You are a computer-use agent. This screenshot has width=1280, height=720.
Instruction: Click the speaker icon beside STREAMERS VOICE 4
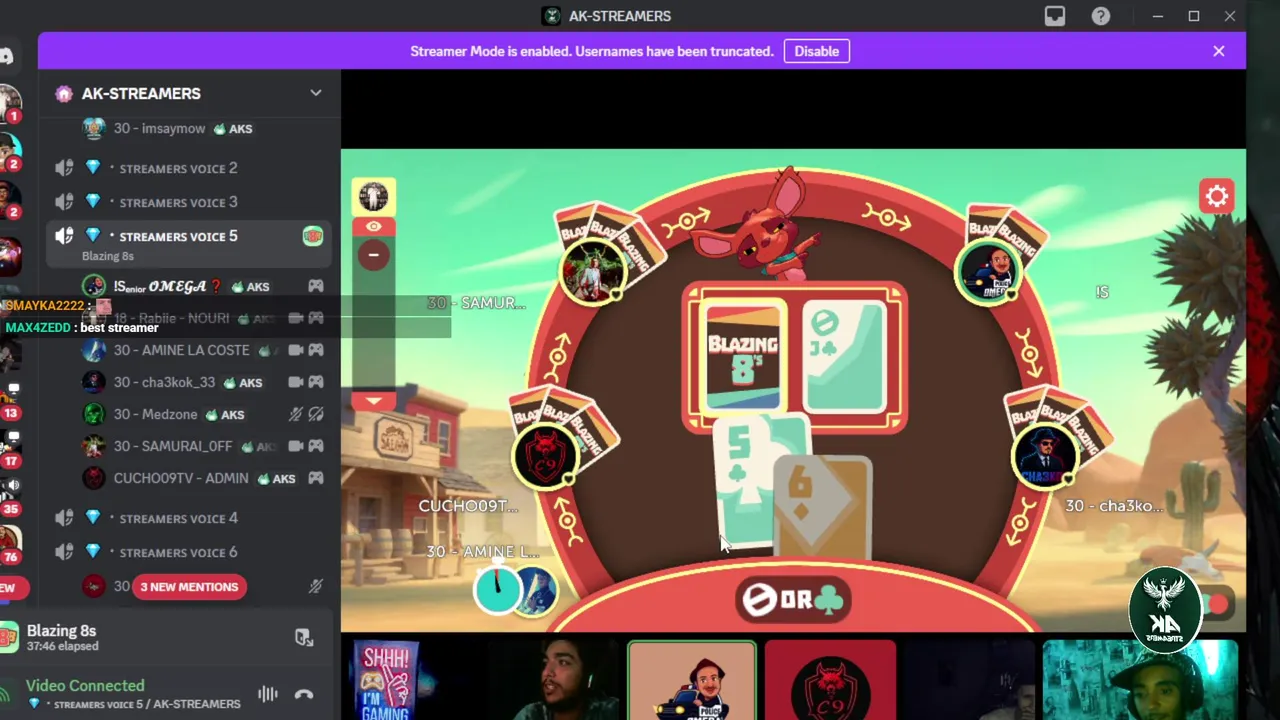click(64, 518)
